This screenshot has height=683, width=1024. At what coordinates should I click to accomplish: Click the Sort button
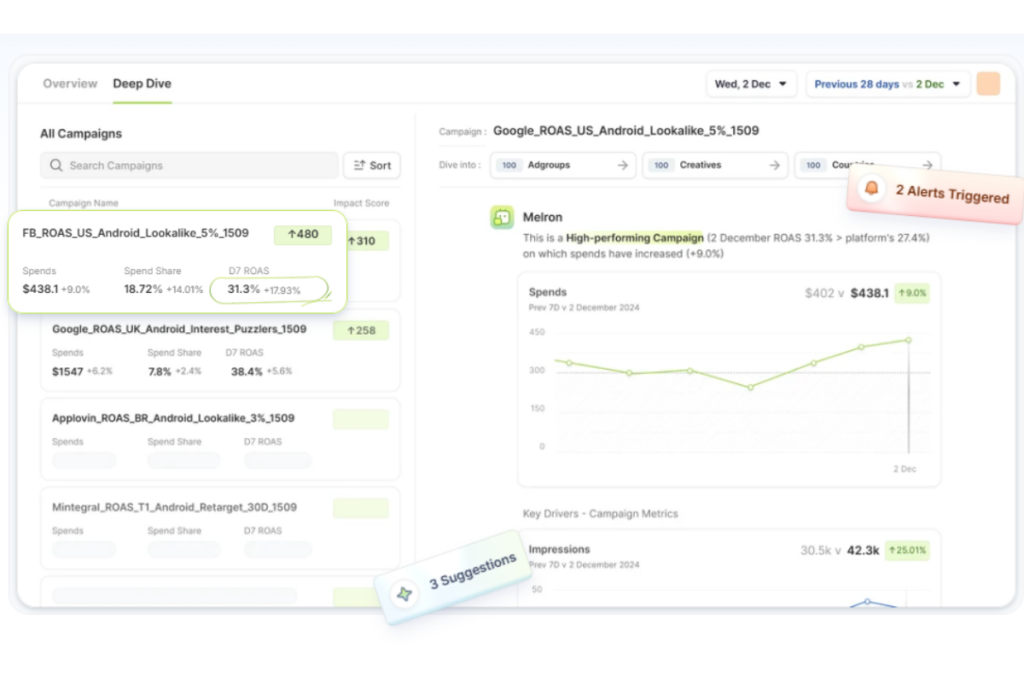[372, 165]
